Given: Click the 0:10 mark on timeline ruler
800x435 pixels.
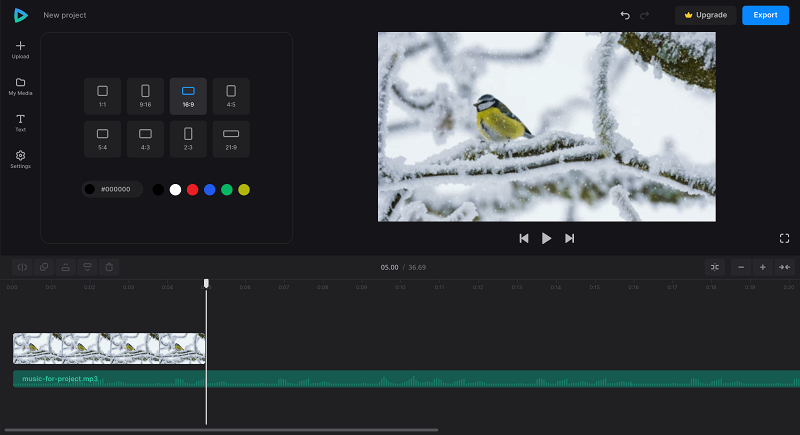Looking at the screenshot, I should 400,287.
